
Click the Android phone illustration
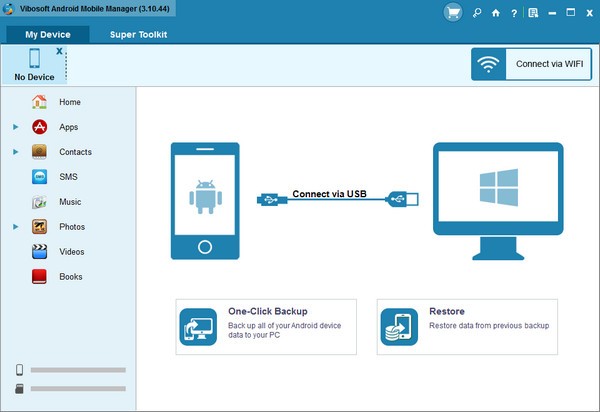tap(205, 201)
